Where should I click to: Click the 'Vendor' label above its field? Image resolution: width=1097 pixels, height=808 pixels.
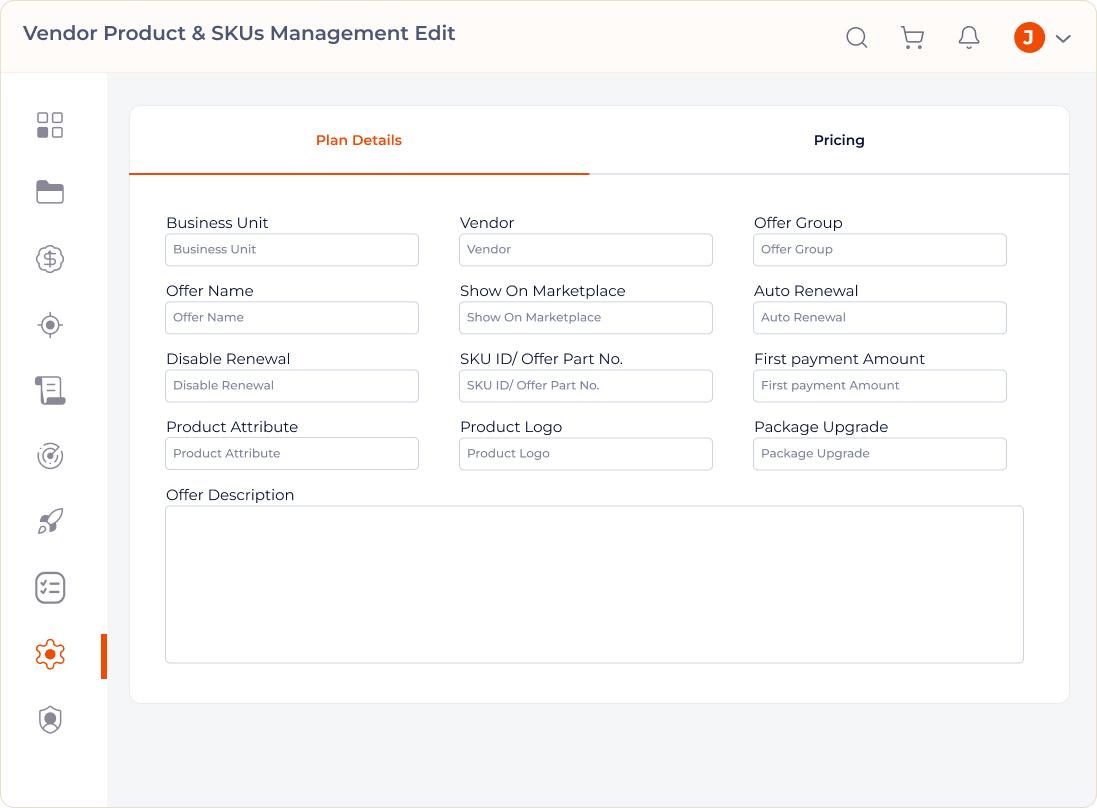pyautogui.click(x=487, y=222)
